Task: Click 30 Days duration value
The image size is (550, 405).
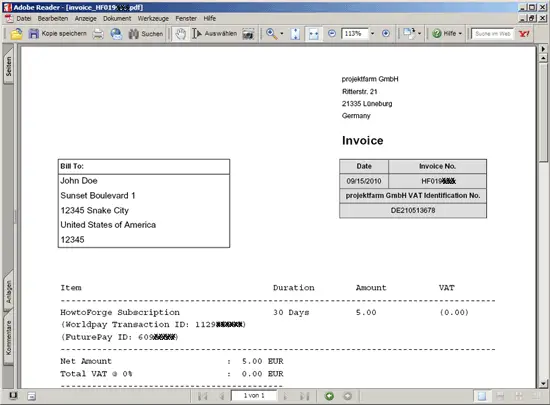Action: point(291,312)
